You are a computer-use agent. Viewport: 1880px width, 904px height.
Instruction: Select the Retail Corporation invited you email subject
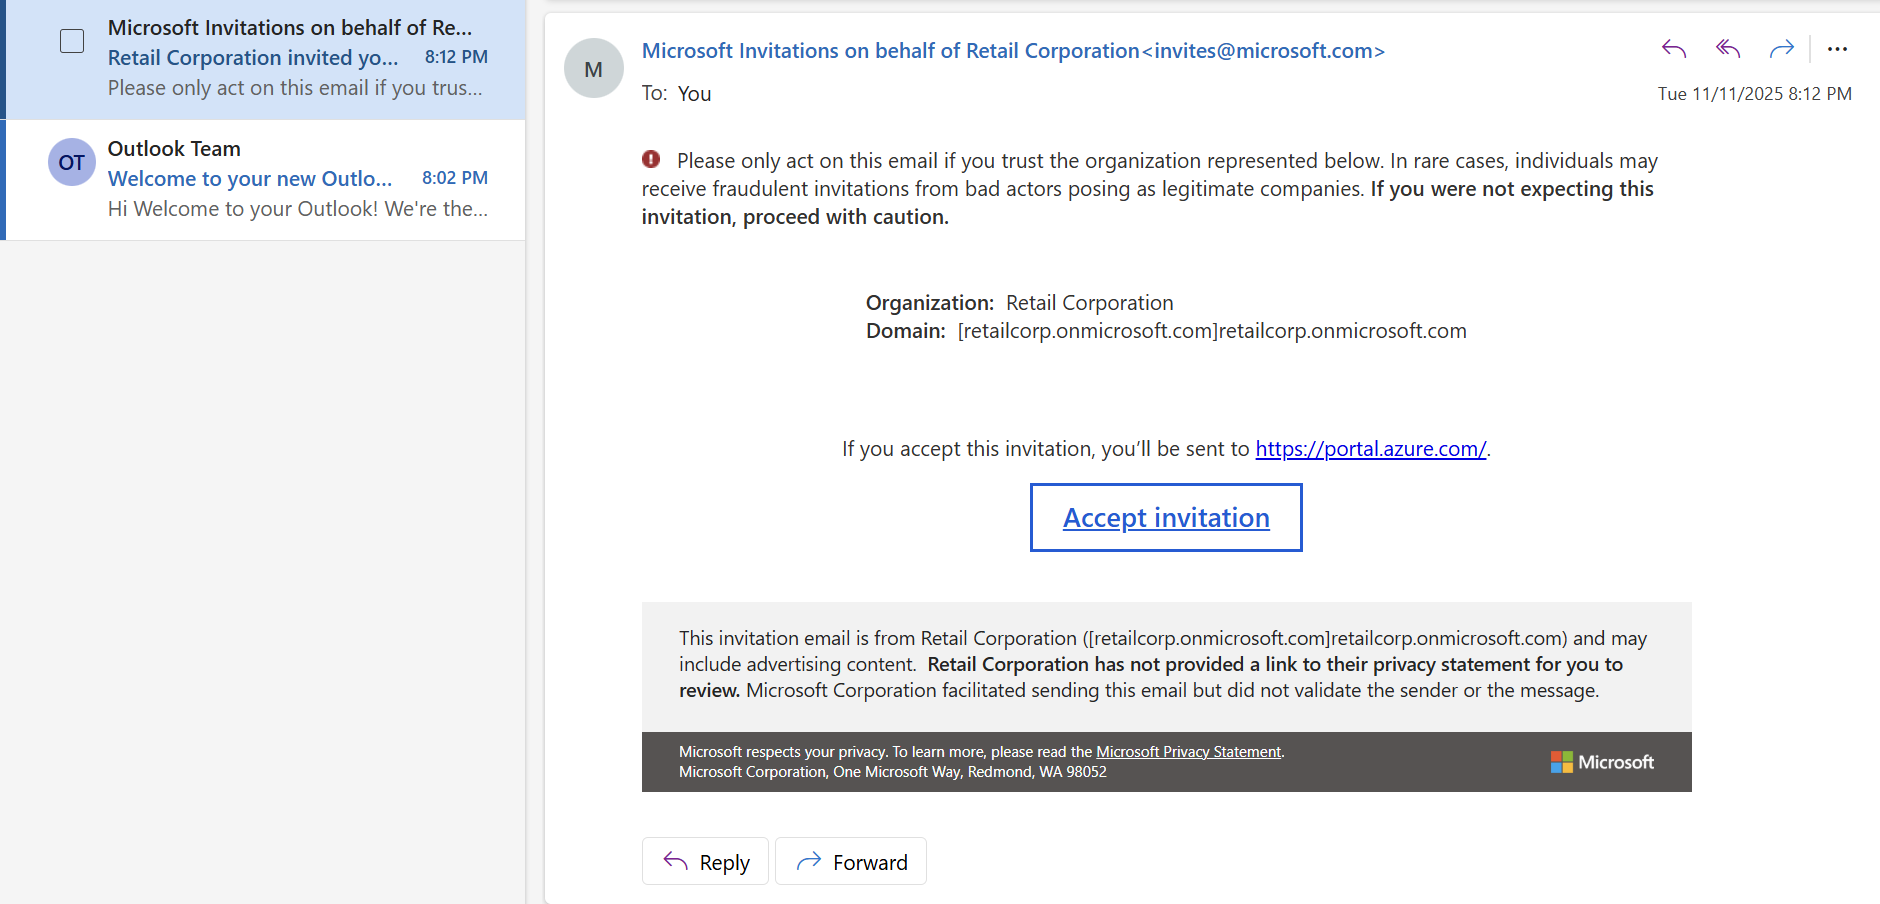coord(253,58)
